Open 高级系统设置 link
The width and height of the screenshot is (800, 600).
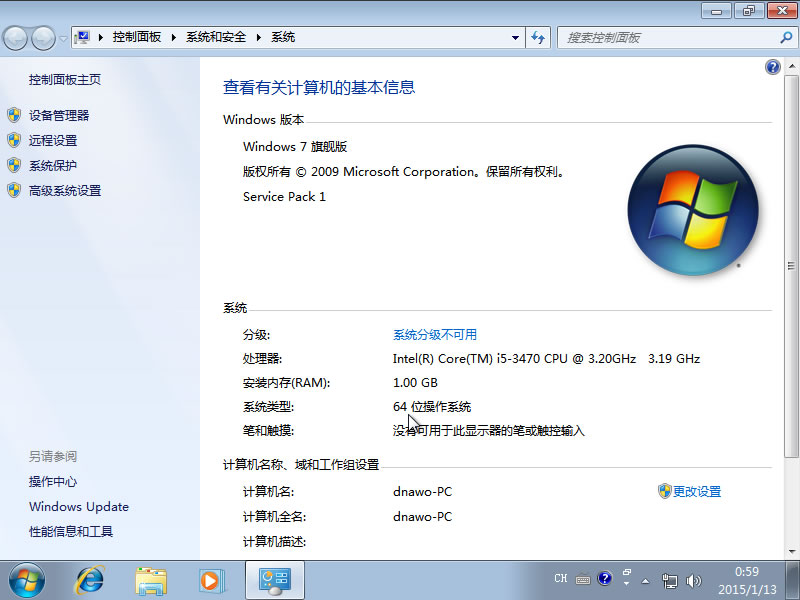click(65, 190)
